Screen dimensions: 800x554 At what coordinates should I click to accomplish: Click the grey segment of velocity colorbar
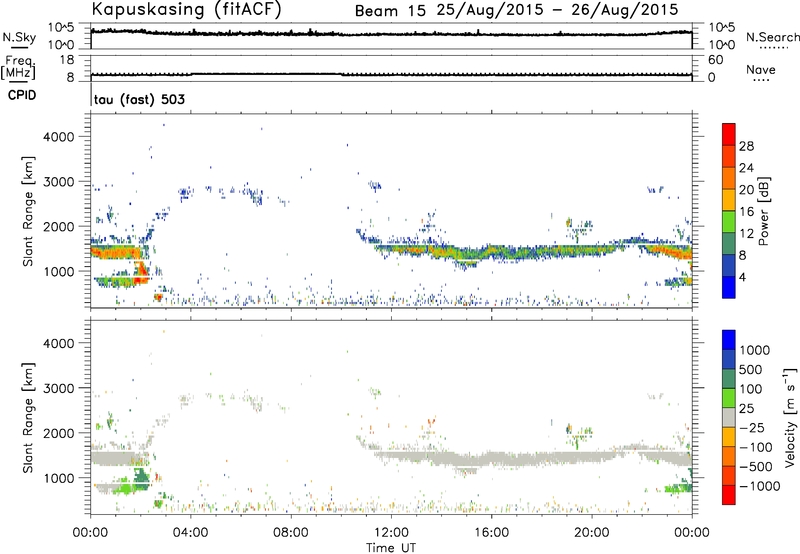coord(729,417)
